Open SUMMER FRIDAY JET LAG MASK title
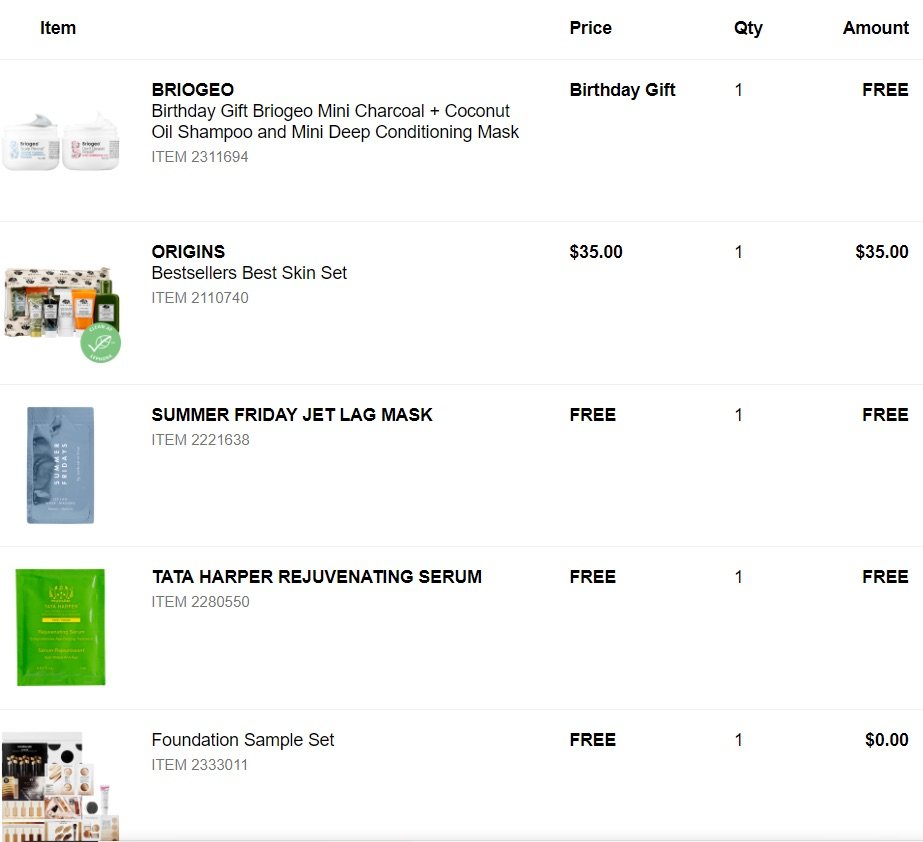The width and height of the screenshot is (923, 842). (292, 415)
